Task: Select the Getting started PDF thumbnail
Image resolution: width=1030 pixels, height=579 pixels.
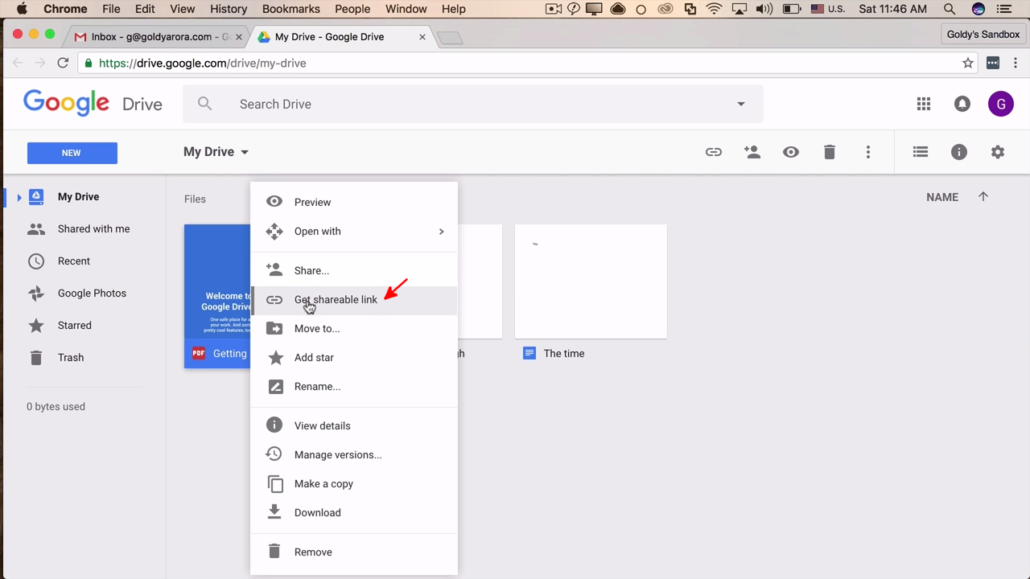Action: 217,296
